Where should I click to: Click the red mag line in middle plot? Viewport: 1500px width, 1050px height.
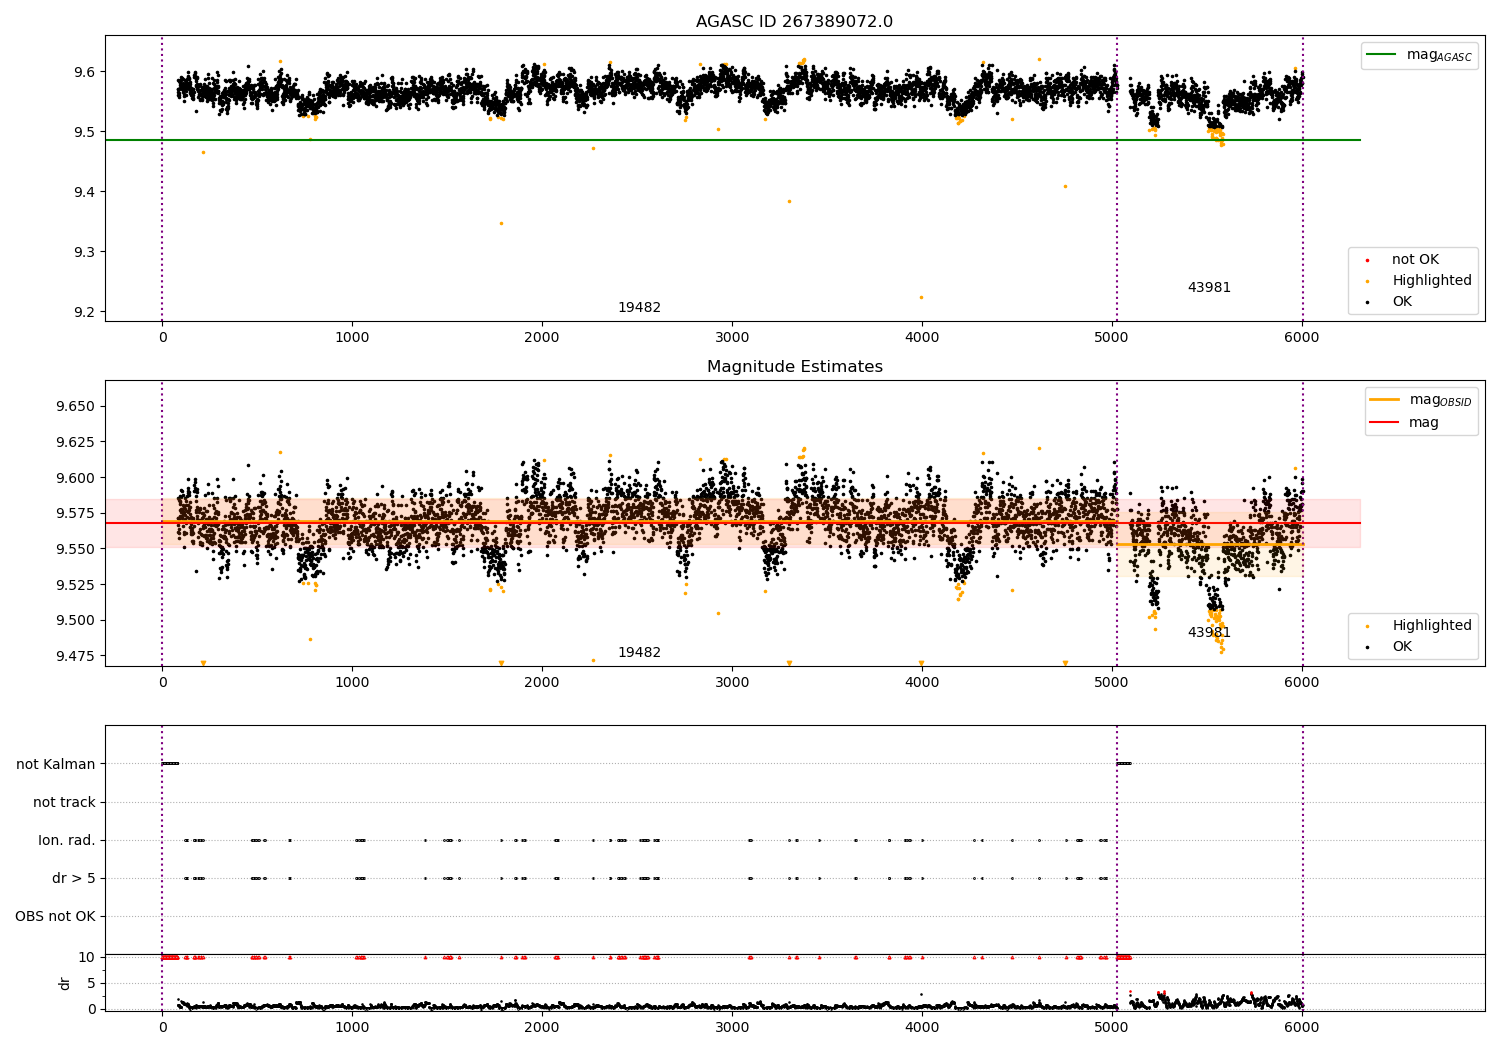(733, 523)
